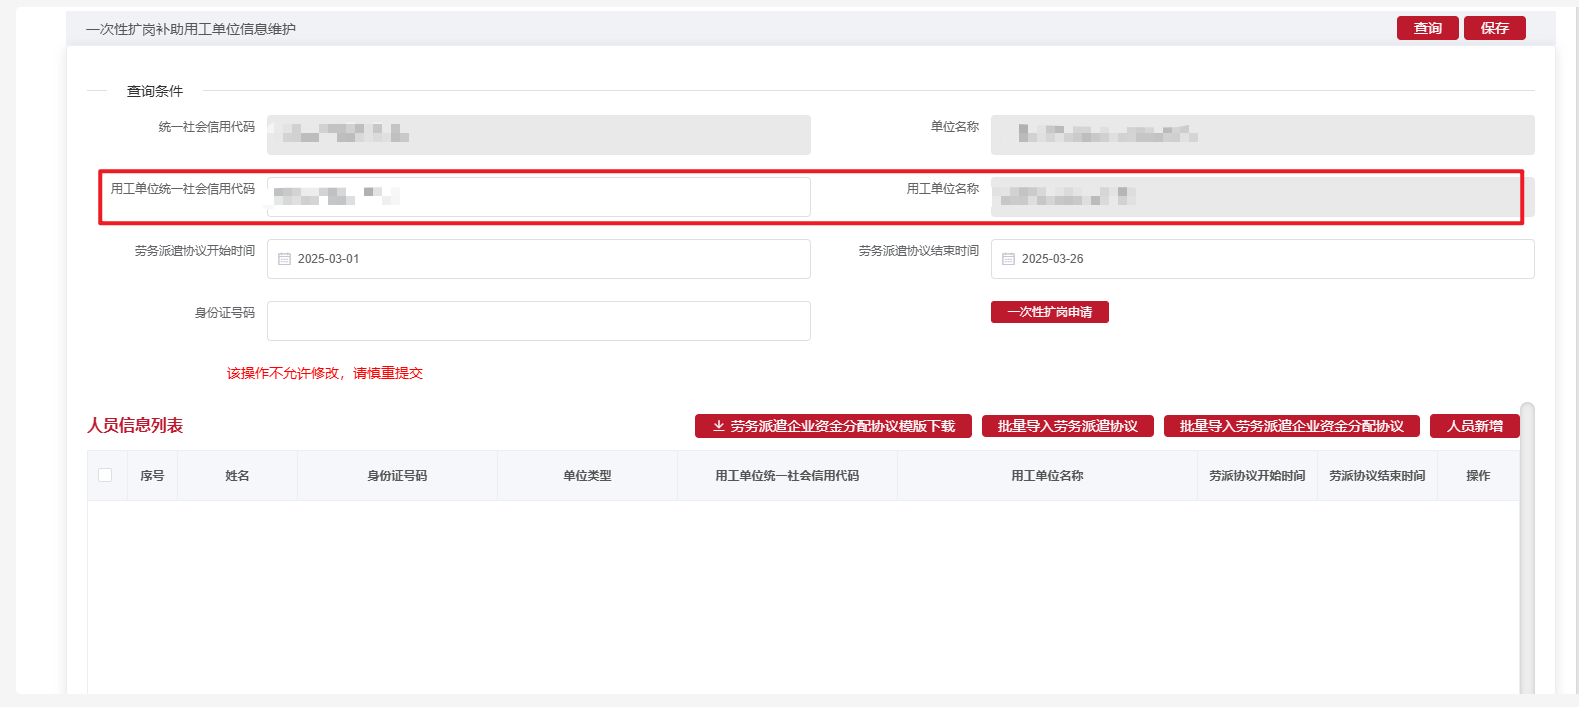Viewport: 1579px width, 707px height.
Task: Click calendar icon in 劳务派遣协议结束时间 field
Action: (1008, 259)
